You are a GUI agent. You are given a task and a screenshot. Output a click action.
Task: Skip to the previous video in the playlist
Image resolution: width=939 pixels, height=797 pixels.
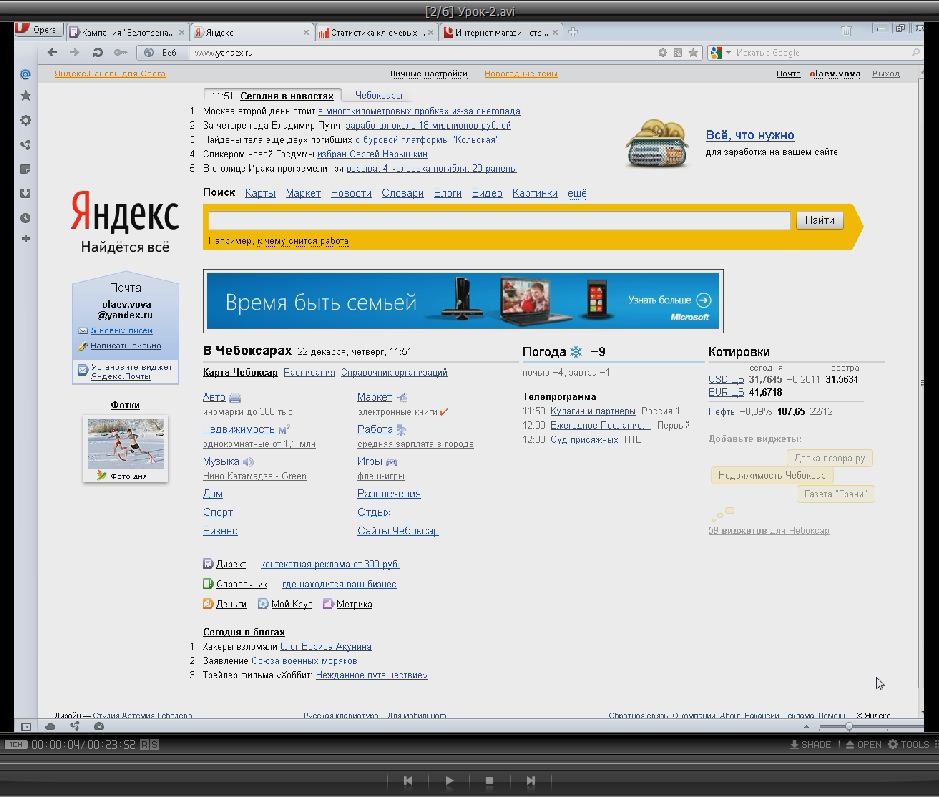click(x=408, y=780)
